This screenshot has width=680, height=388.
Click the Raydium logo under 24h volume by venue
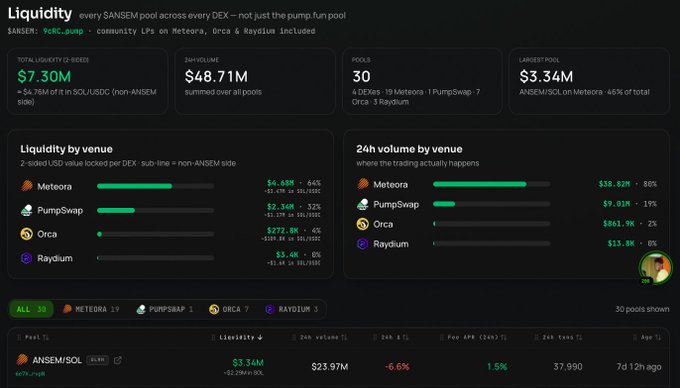pyautogui.click(x=363, y=244)
